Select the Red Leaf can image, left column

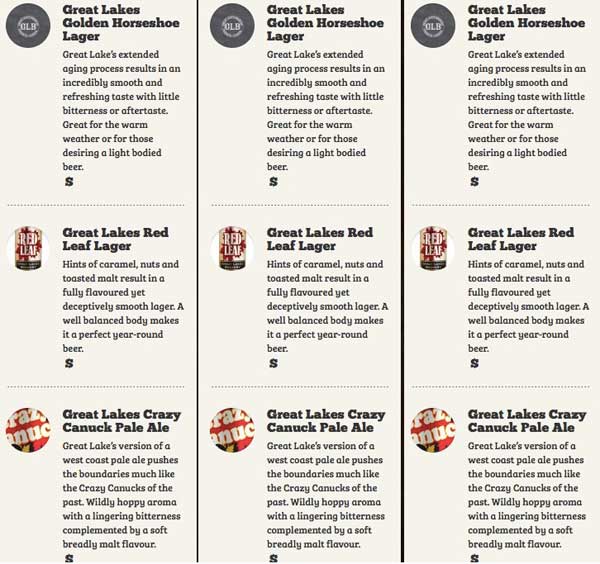[27, 248]
